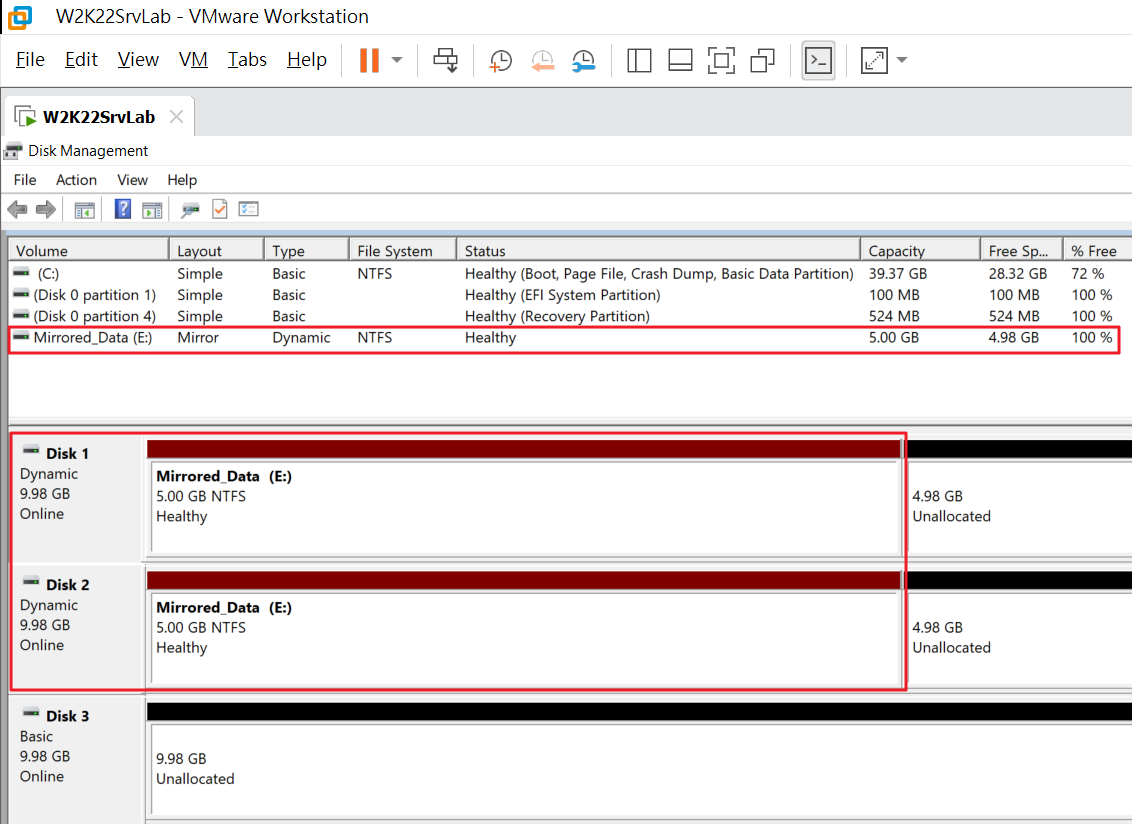Viewport: 1132px width, 824px height.
Task: Click the Disk Management window title icon
Action: (13, 151)
